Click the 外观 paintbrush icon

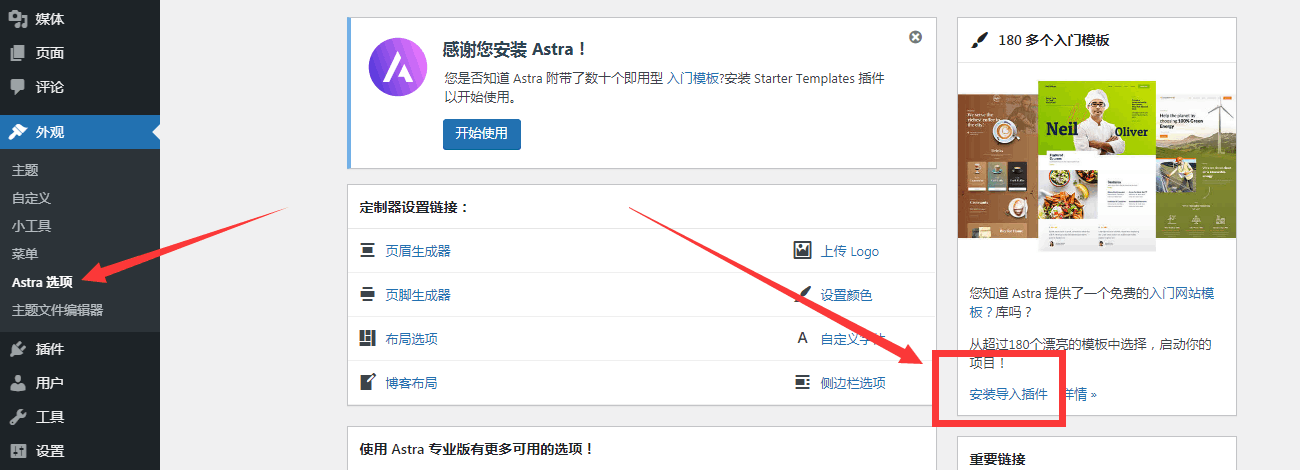tap(18, 132)
